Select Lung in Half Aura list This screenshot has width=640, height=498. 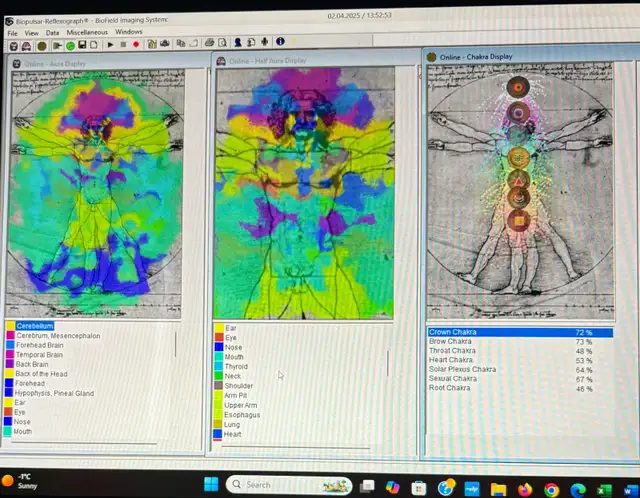[231, 425]
